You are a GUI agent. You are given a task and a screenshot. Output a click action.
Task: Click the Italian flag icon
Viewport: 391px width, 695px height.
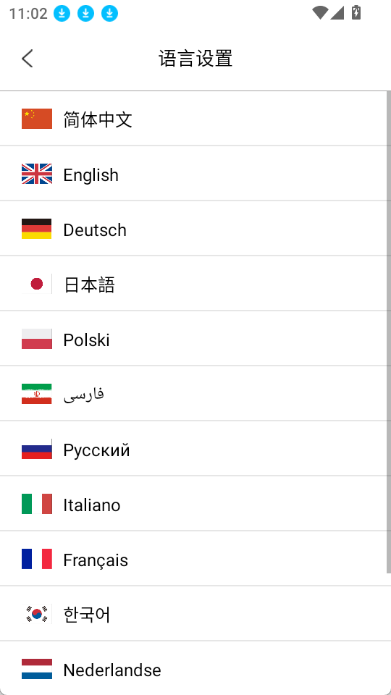37,504
